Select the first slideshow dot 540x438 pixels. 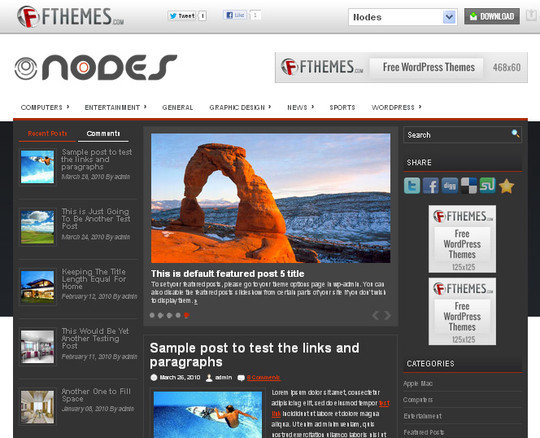(152, 315)
